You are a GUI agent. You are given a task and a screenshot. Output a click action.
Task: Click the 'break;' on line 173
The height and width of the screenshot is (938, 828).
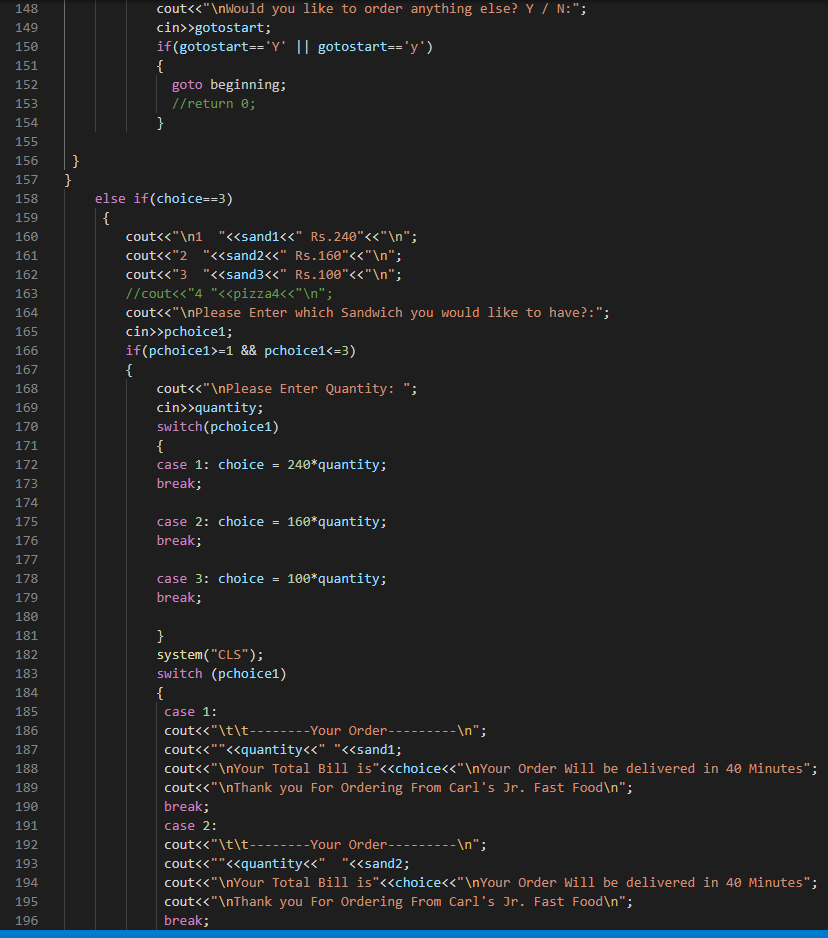(179, 484)
